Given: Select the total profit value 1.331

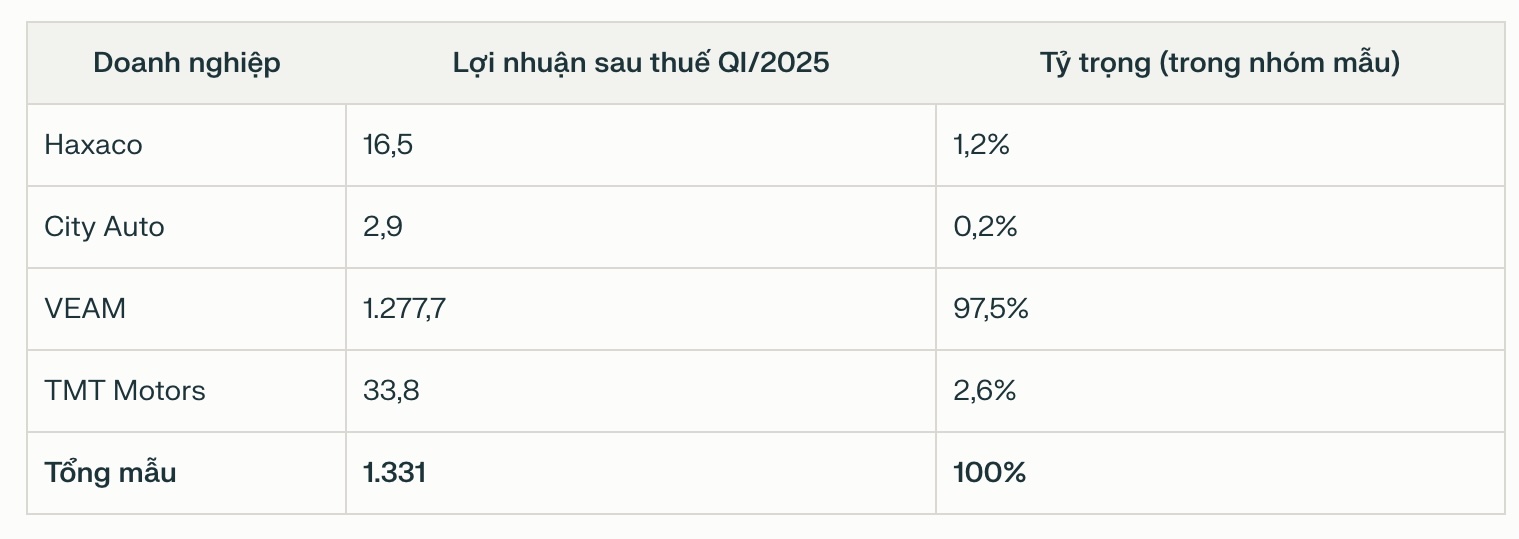Looking at the screenshot, I should (x=395, y=472).
